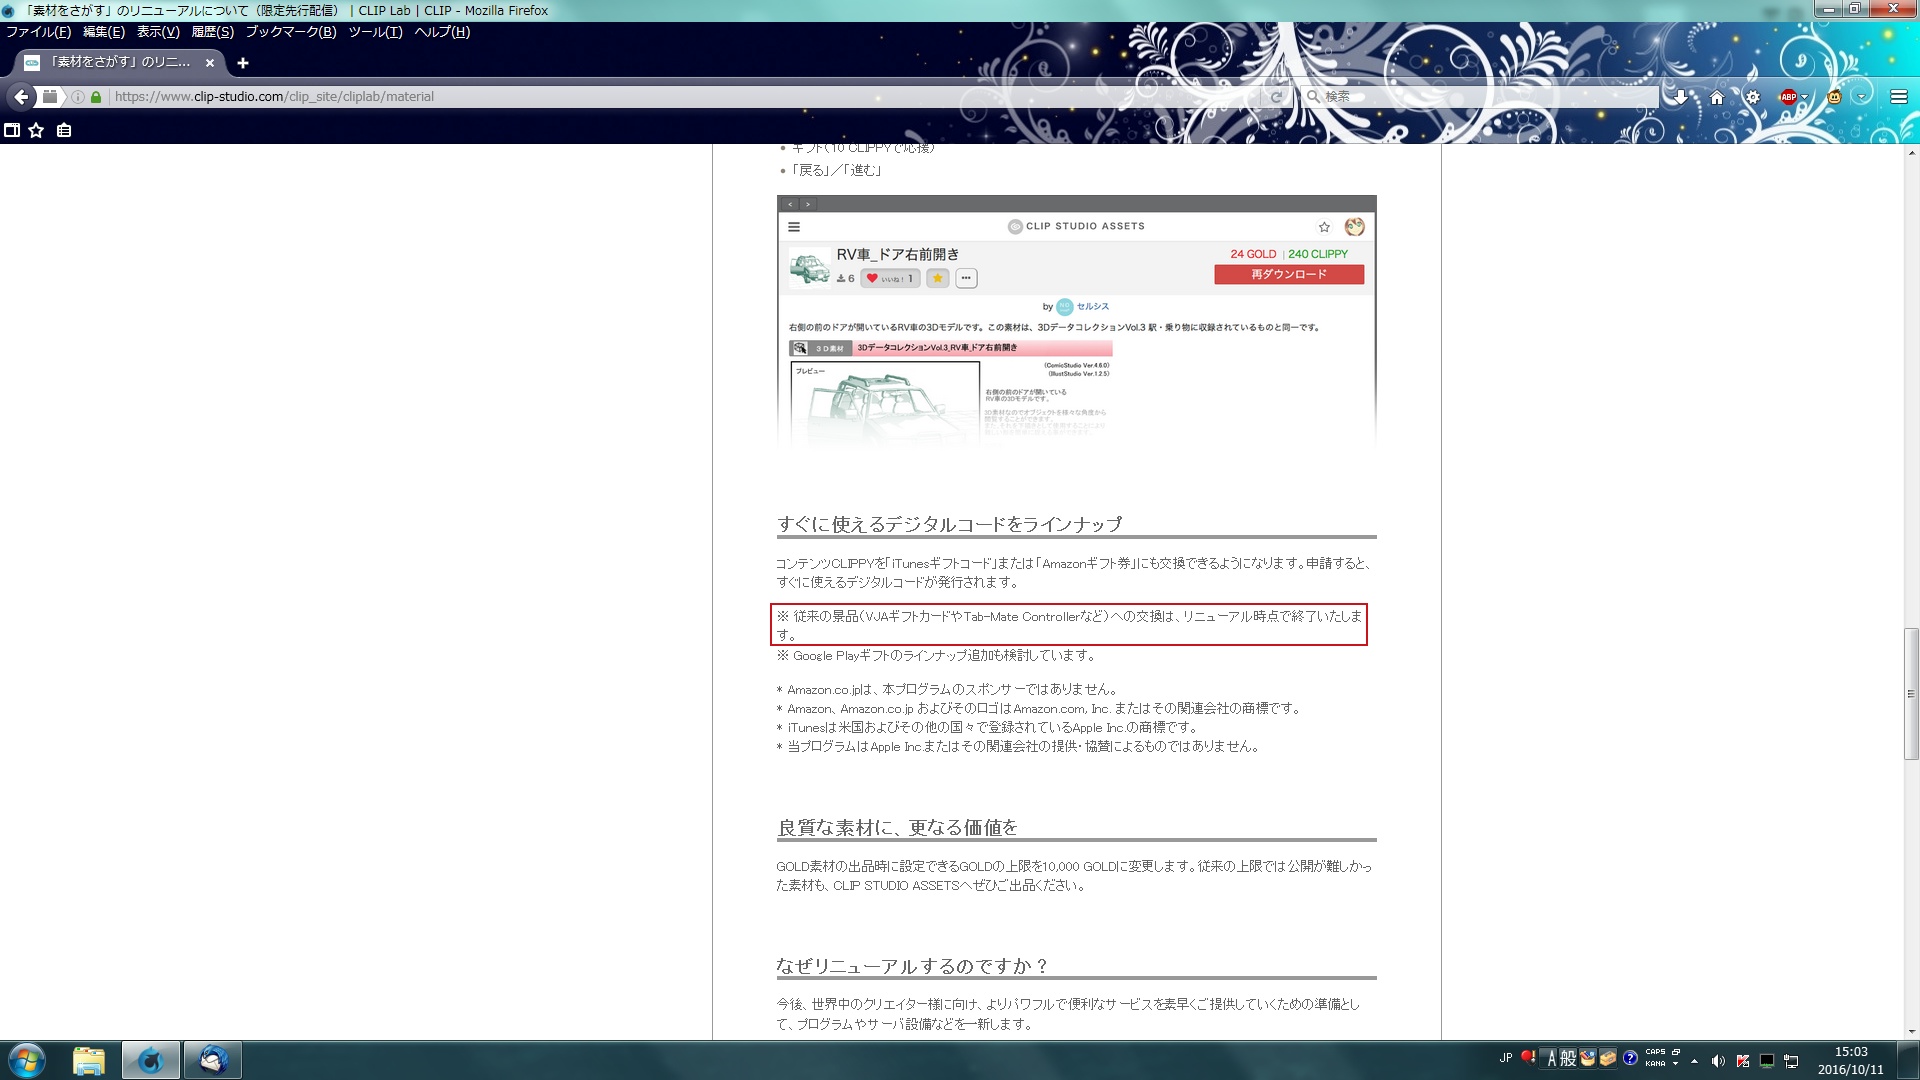The image size is (1920, 1080).
Task: Expand the hidden system tray icons arrow
Action: [1694, 1061]
